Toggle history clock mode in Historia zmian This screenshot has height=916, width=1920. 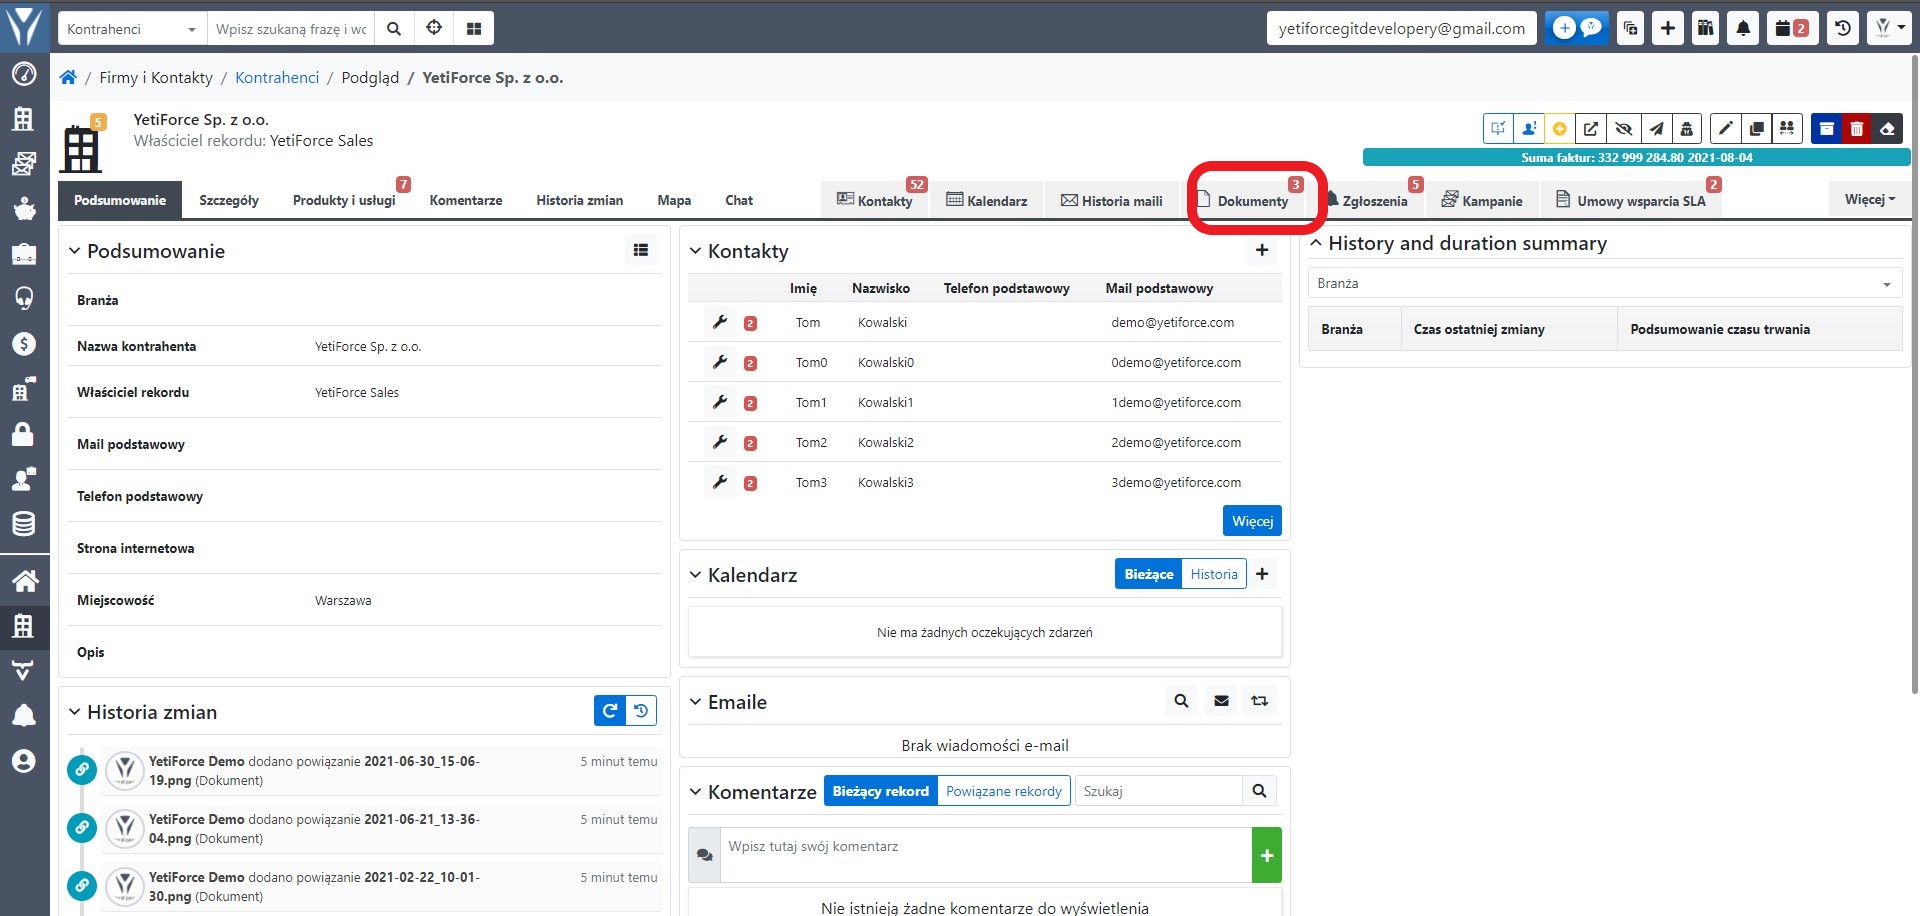tap(641, 711)
